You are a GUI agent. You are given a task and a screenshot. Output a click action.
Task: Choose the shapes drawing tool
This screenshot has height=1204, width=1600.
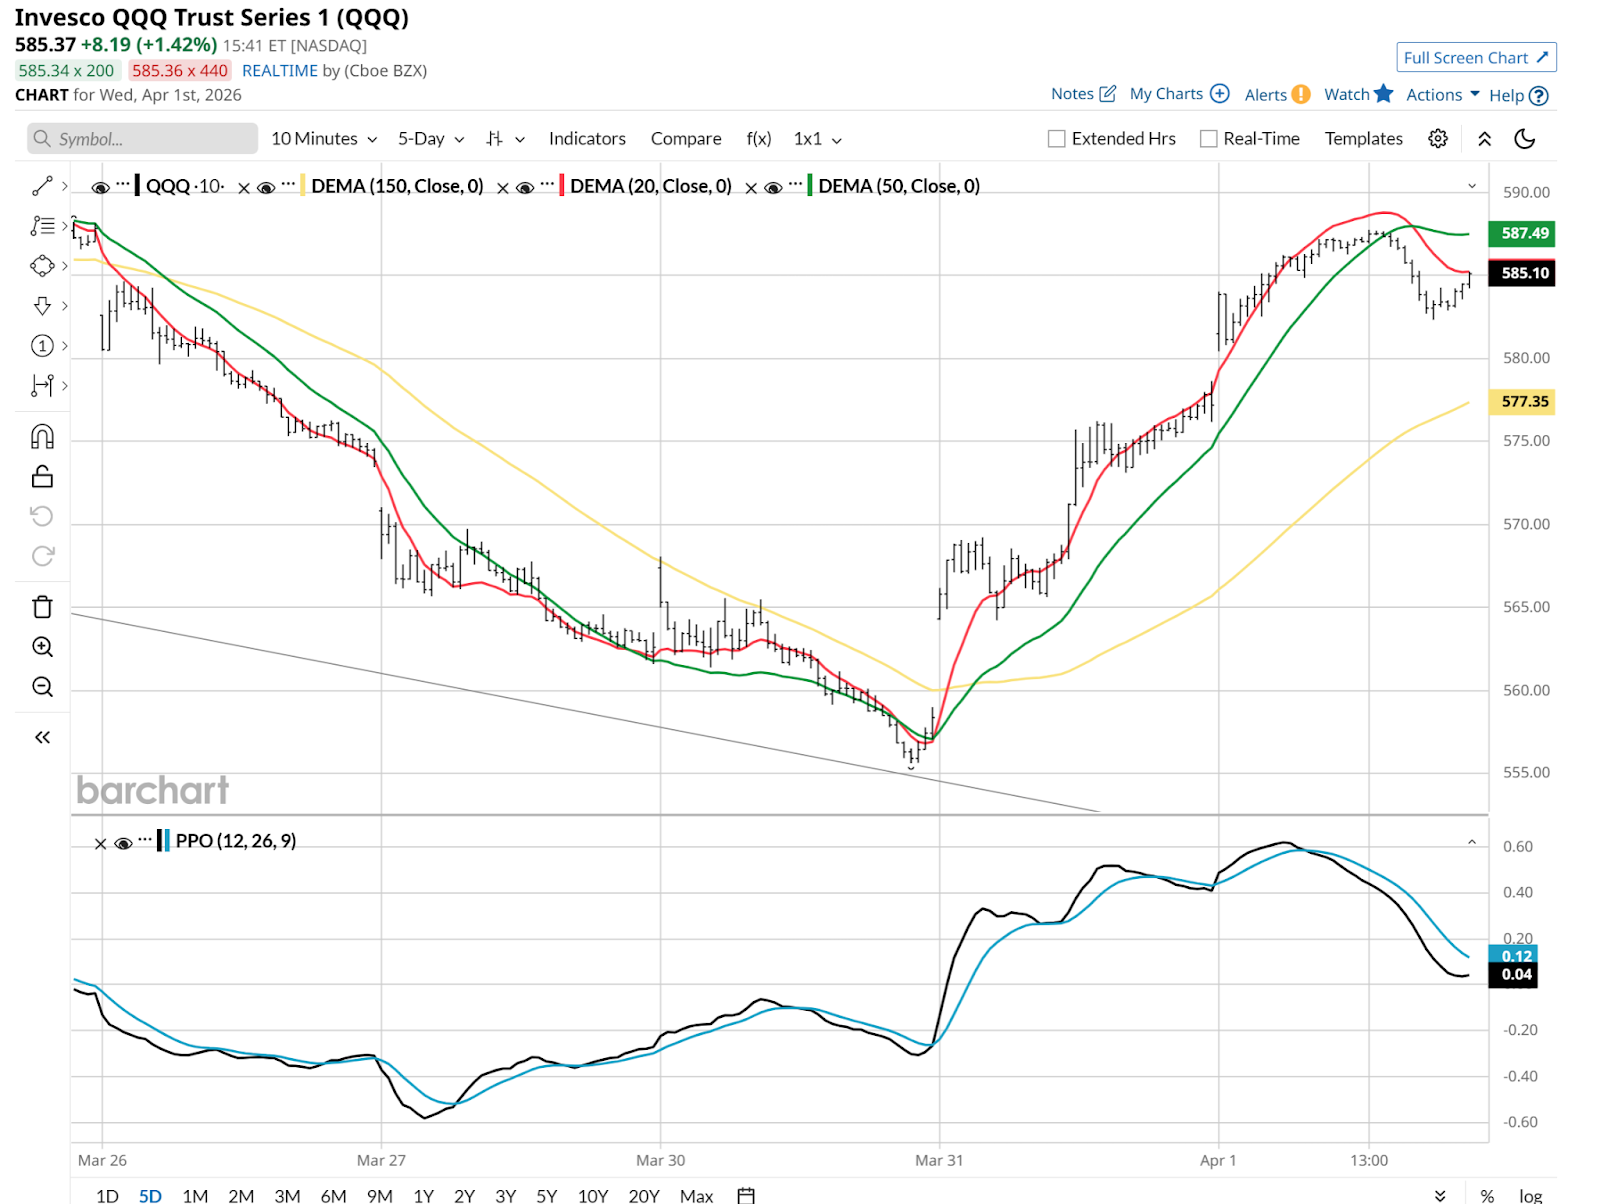pos(42,266)
